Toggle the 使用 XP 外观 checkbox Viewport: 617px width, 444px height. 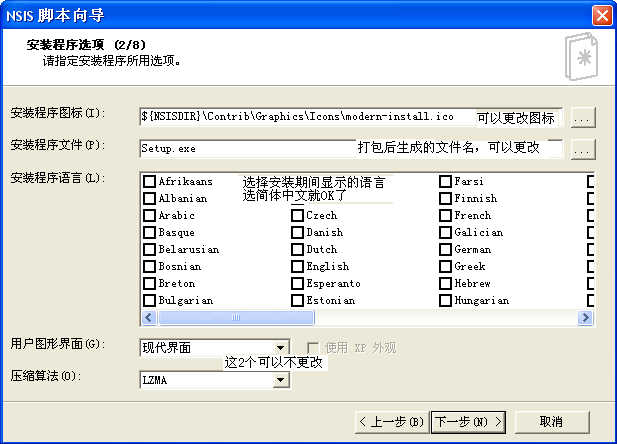[313, 348]
